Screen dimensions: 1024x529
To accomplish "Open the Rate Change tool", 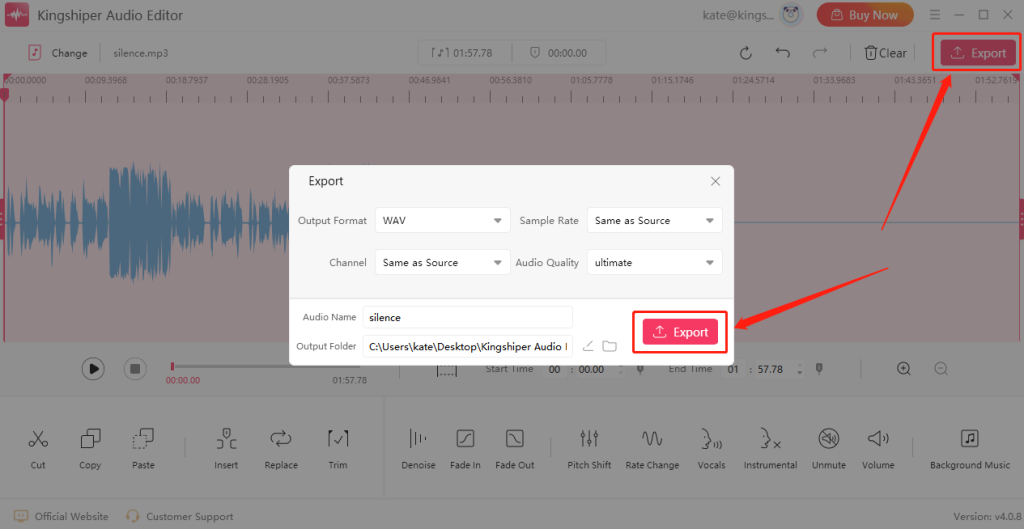I will click(652, 449).
